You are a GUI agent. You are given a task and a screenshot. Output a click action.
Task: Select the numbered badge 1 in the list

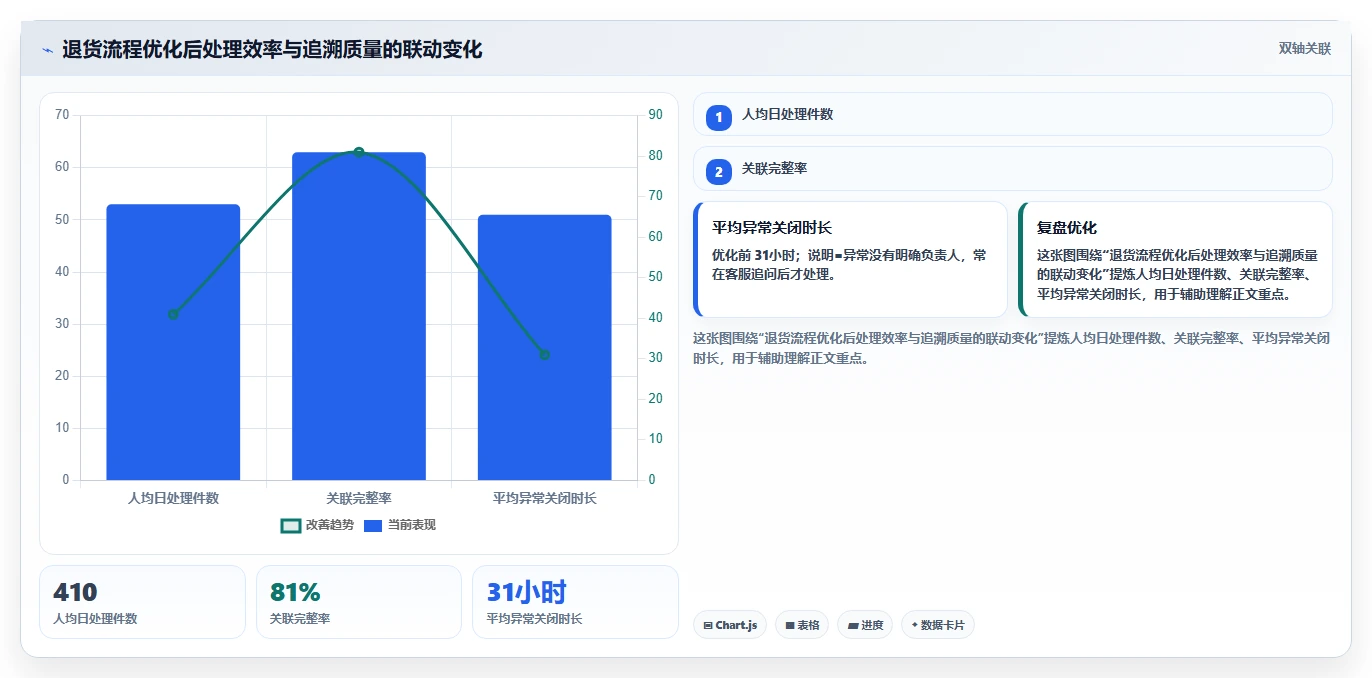coord(719,117)
